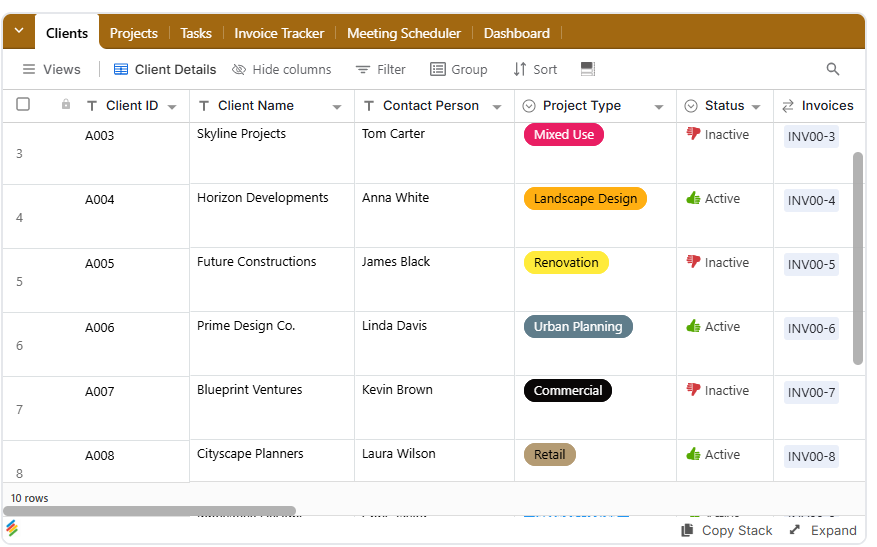Select cell Blueprint Ventures
877x547 pixels.
[272, 408]
